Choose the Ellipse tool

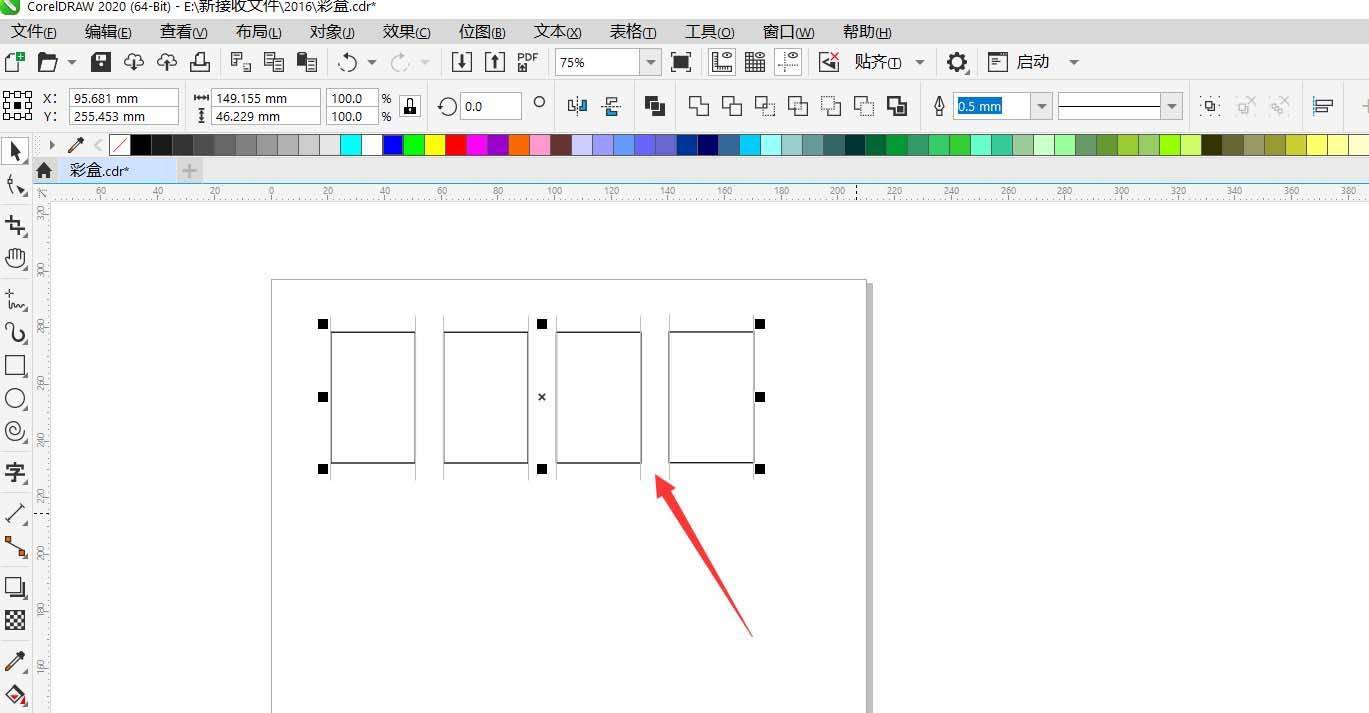pyautogui.click(x=15, y=399)
